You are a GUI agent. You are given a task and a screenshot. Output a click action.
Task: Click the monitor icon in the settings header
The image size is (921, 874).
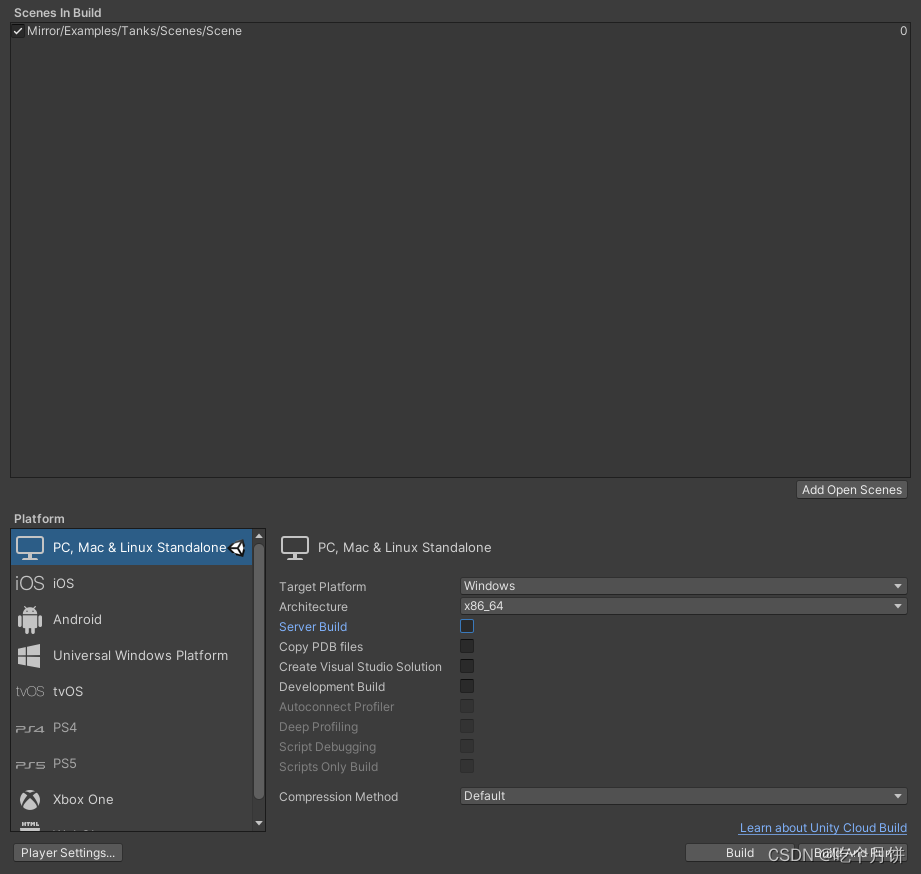coord(294,547)
